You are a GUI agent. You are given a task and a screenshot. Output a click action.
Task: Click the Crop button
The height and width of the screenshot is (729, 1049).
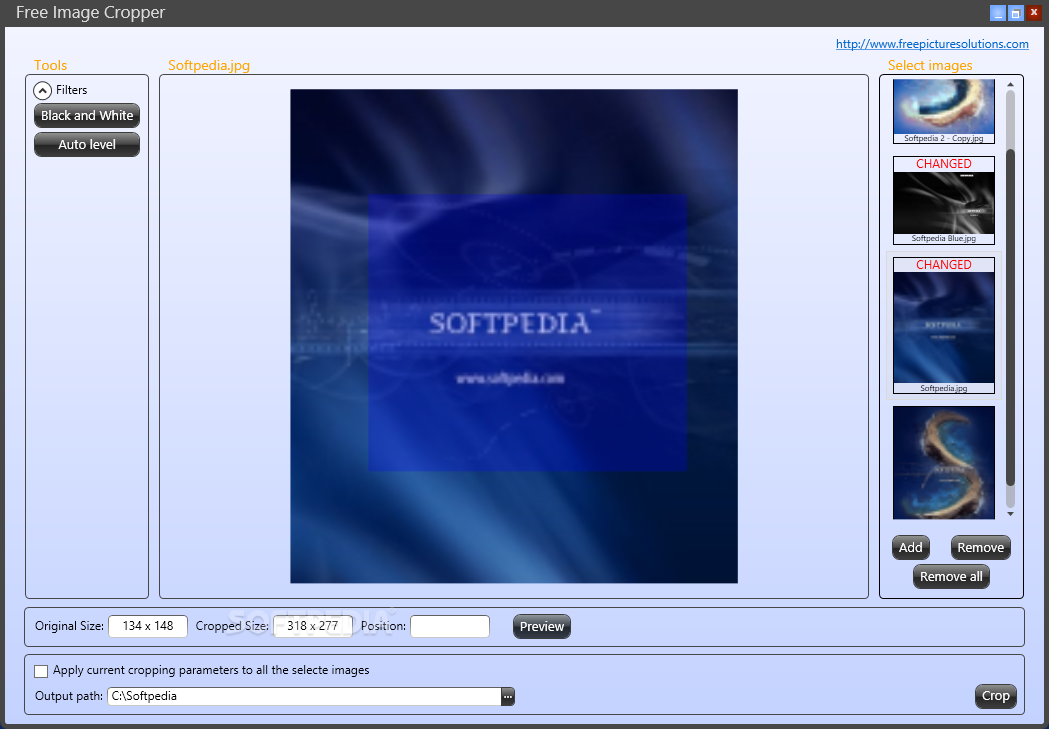pos(995,696)
